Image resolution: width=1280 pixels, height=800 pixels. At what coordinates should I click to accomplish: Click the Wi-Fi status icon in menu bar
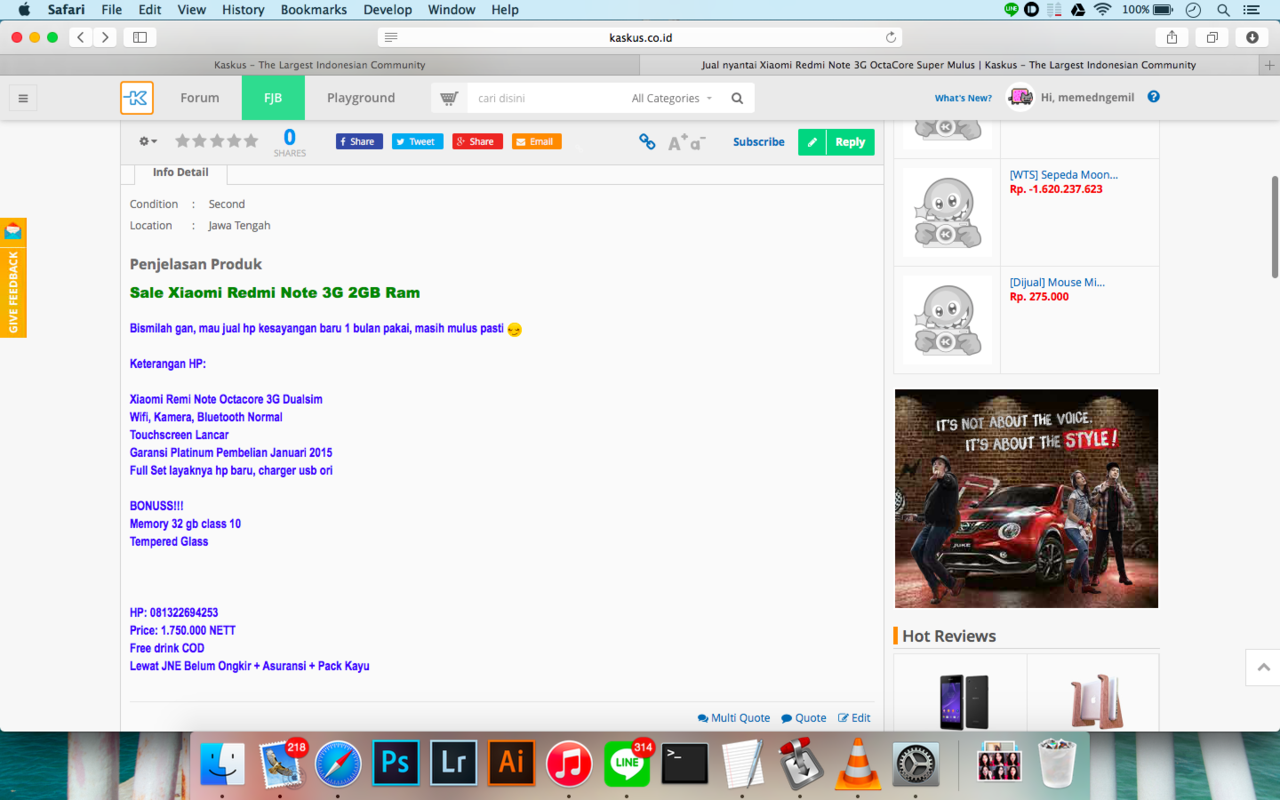pyautogui.click(x=1103, y=10)
